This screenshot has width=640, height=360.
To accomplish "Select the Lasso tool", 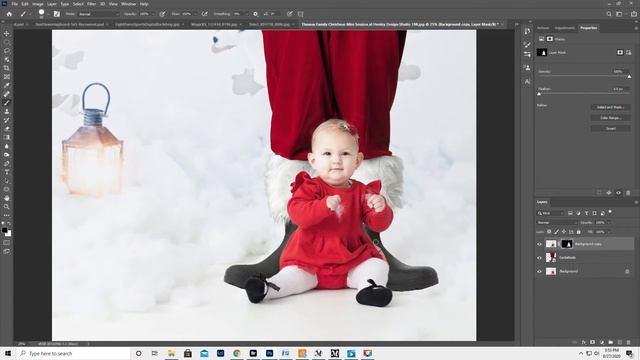I will (x=7, y=51).
